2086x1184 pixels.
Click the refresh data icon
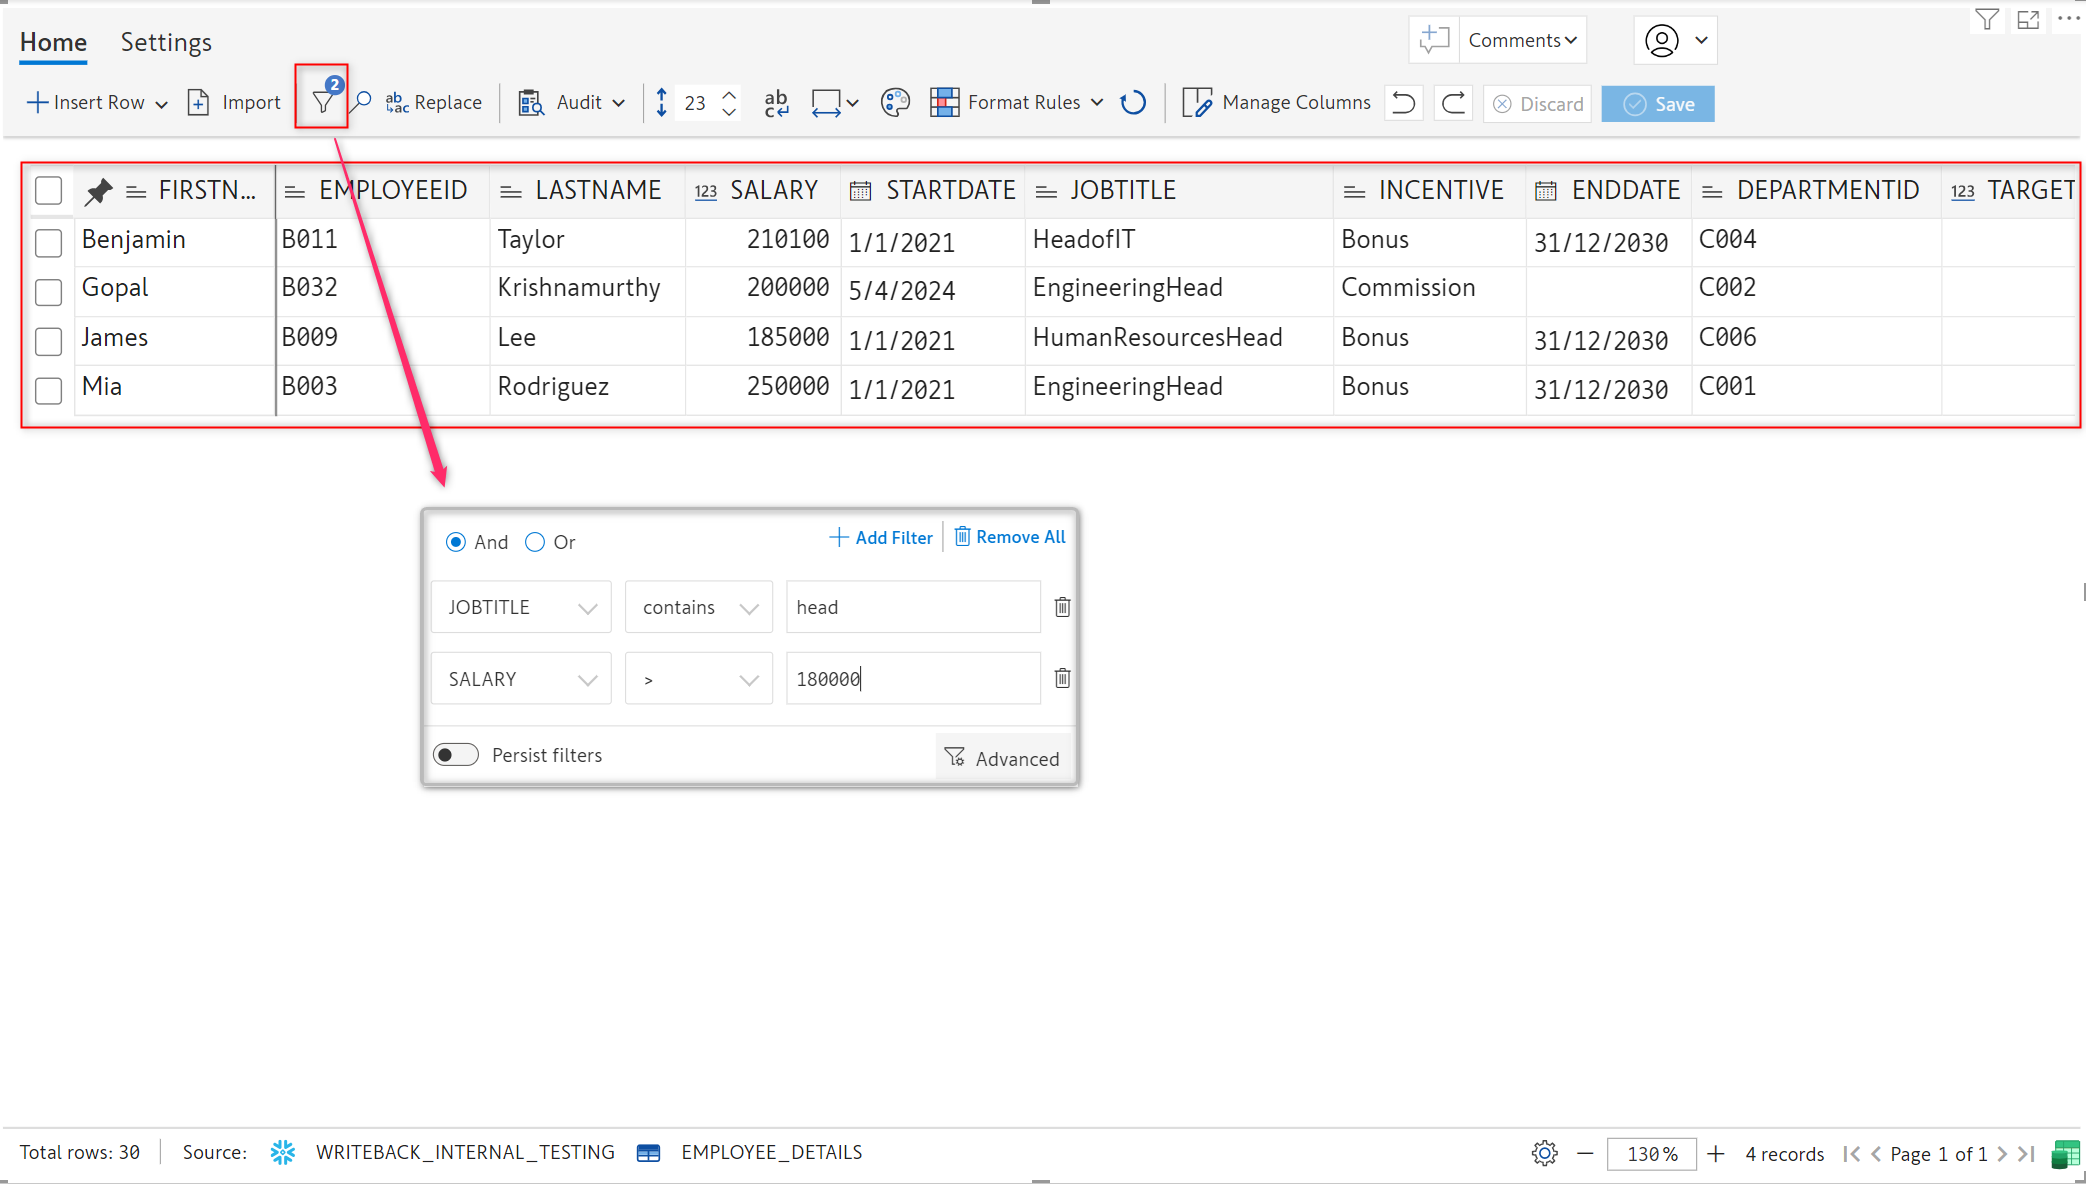tap(1133, 102)
